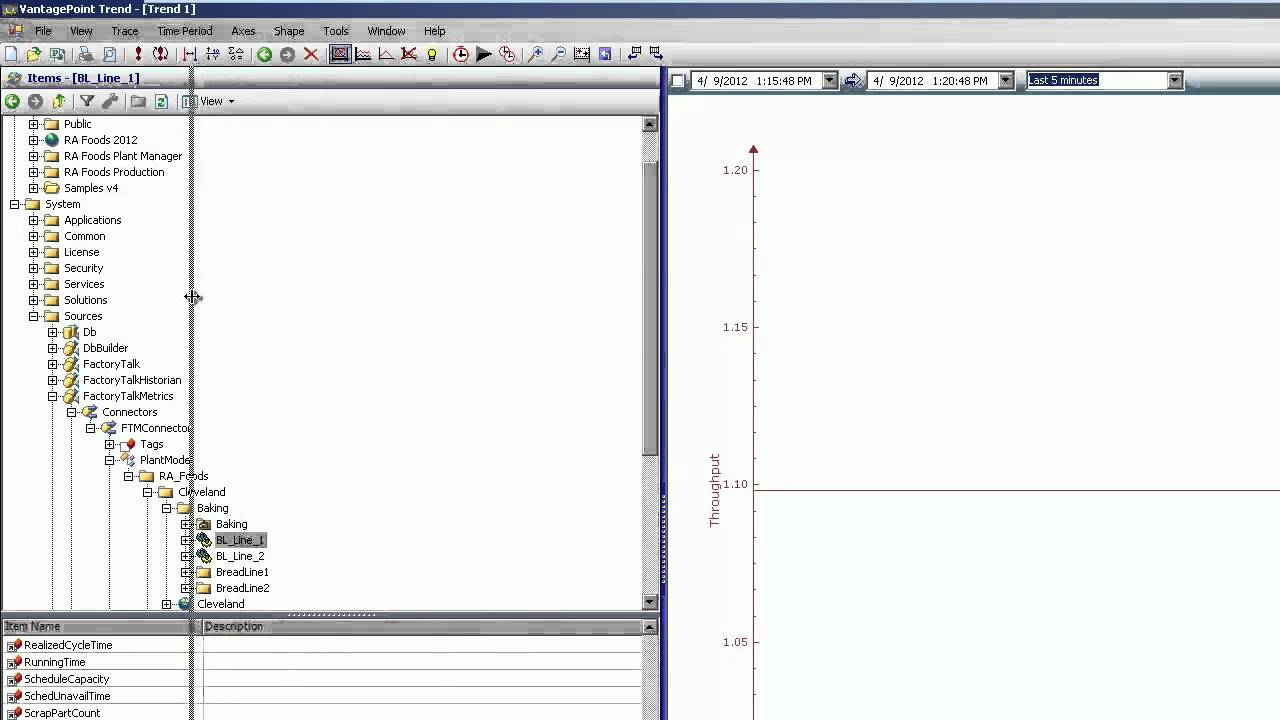Open the end date dropdown arrow
This screenshot has height=720, width=1280.
1006,81
